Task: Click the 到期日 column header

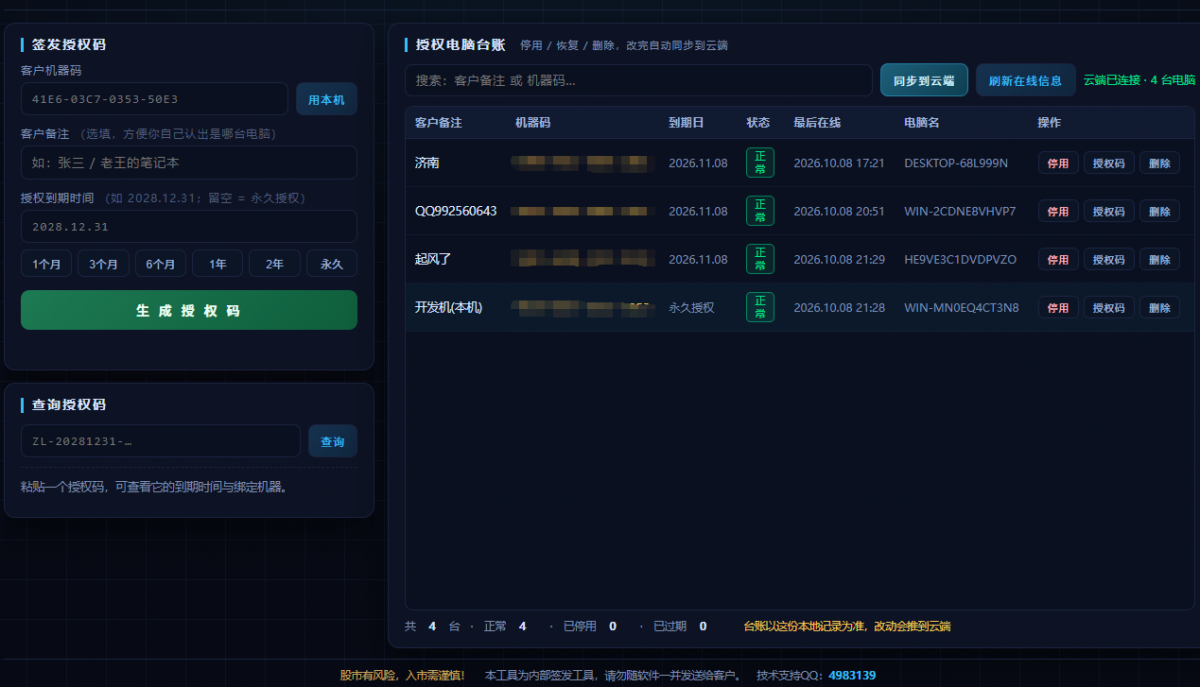Action: click(686, 122)
